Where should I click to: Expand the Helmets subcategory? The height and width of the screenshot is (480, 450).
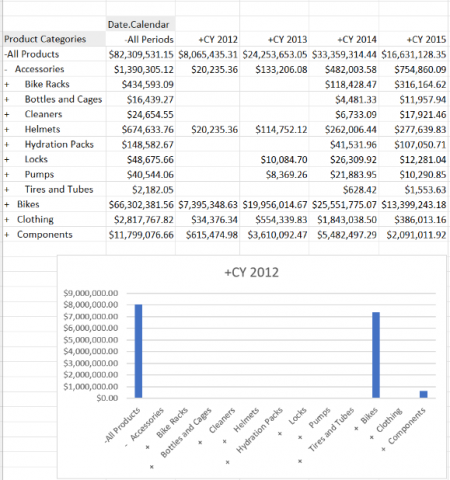point(7,129)
